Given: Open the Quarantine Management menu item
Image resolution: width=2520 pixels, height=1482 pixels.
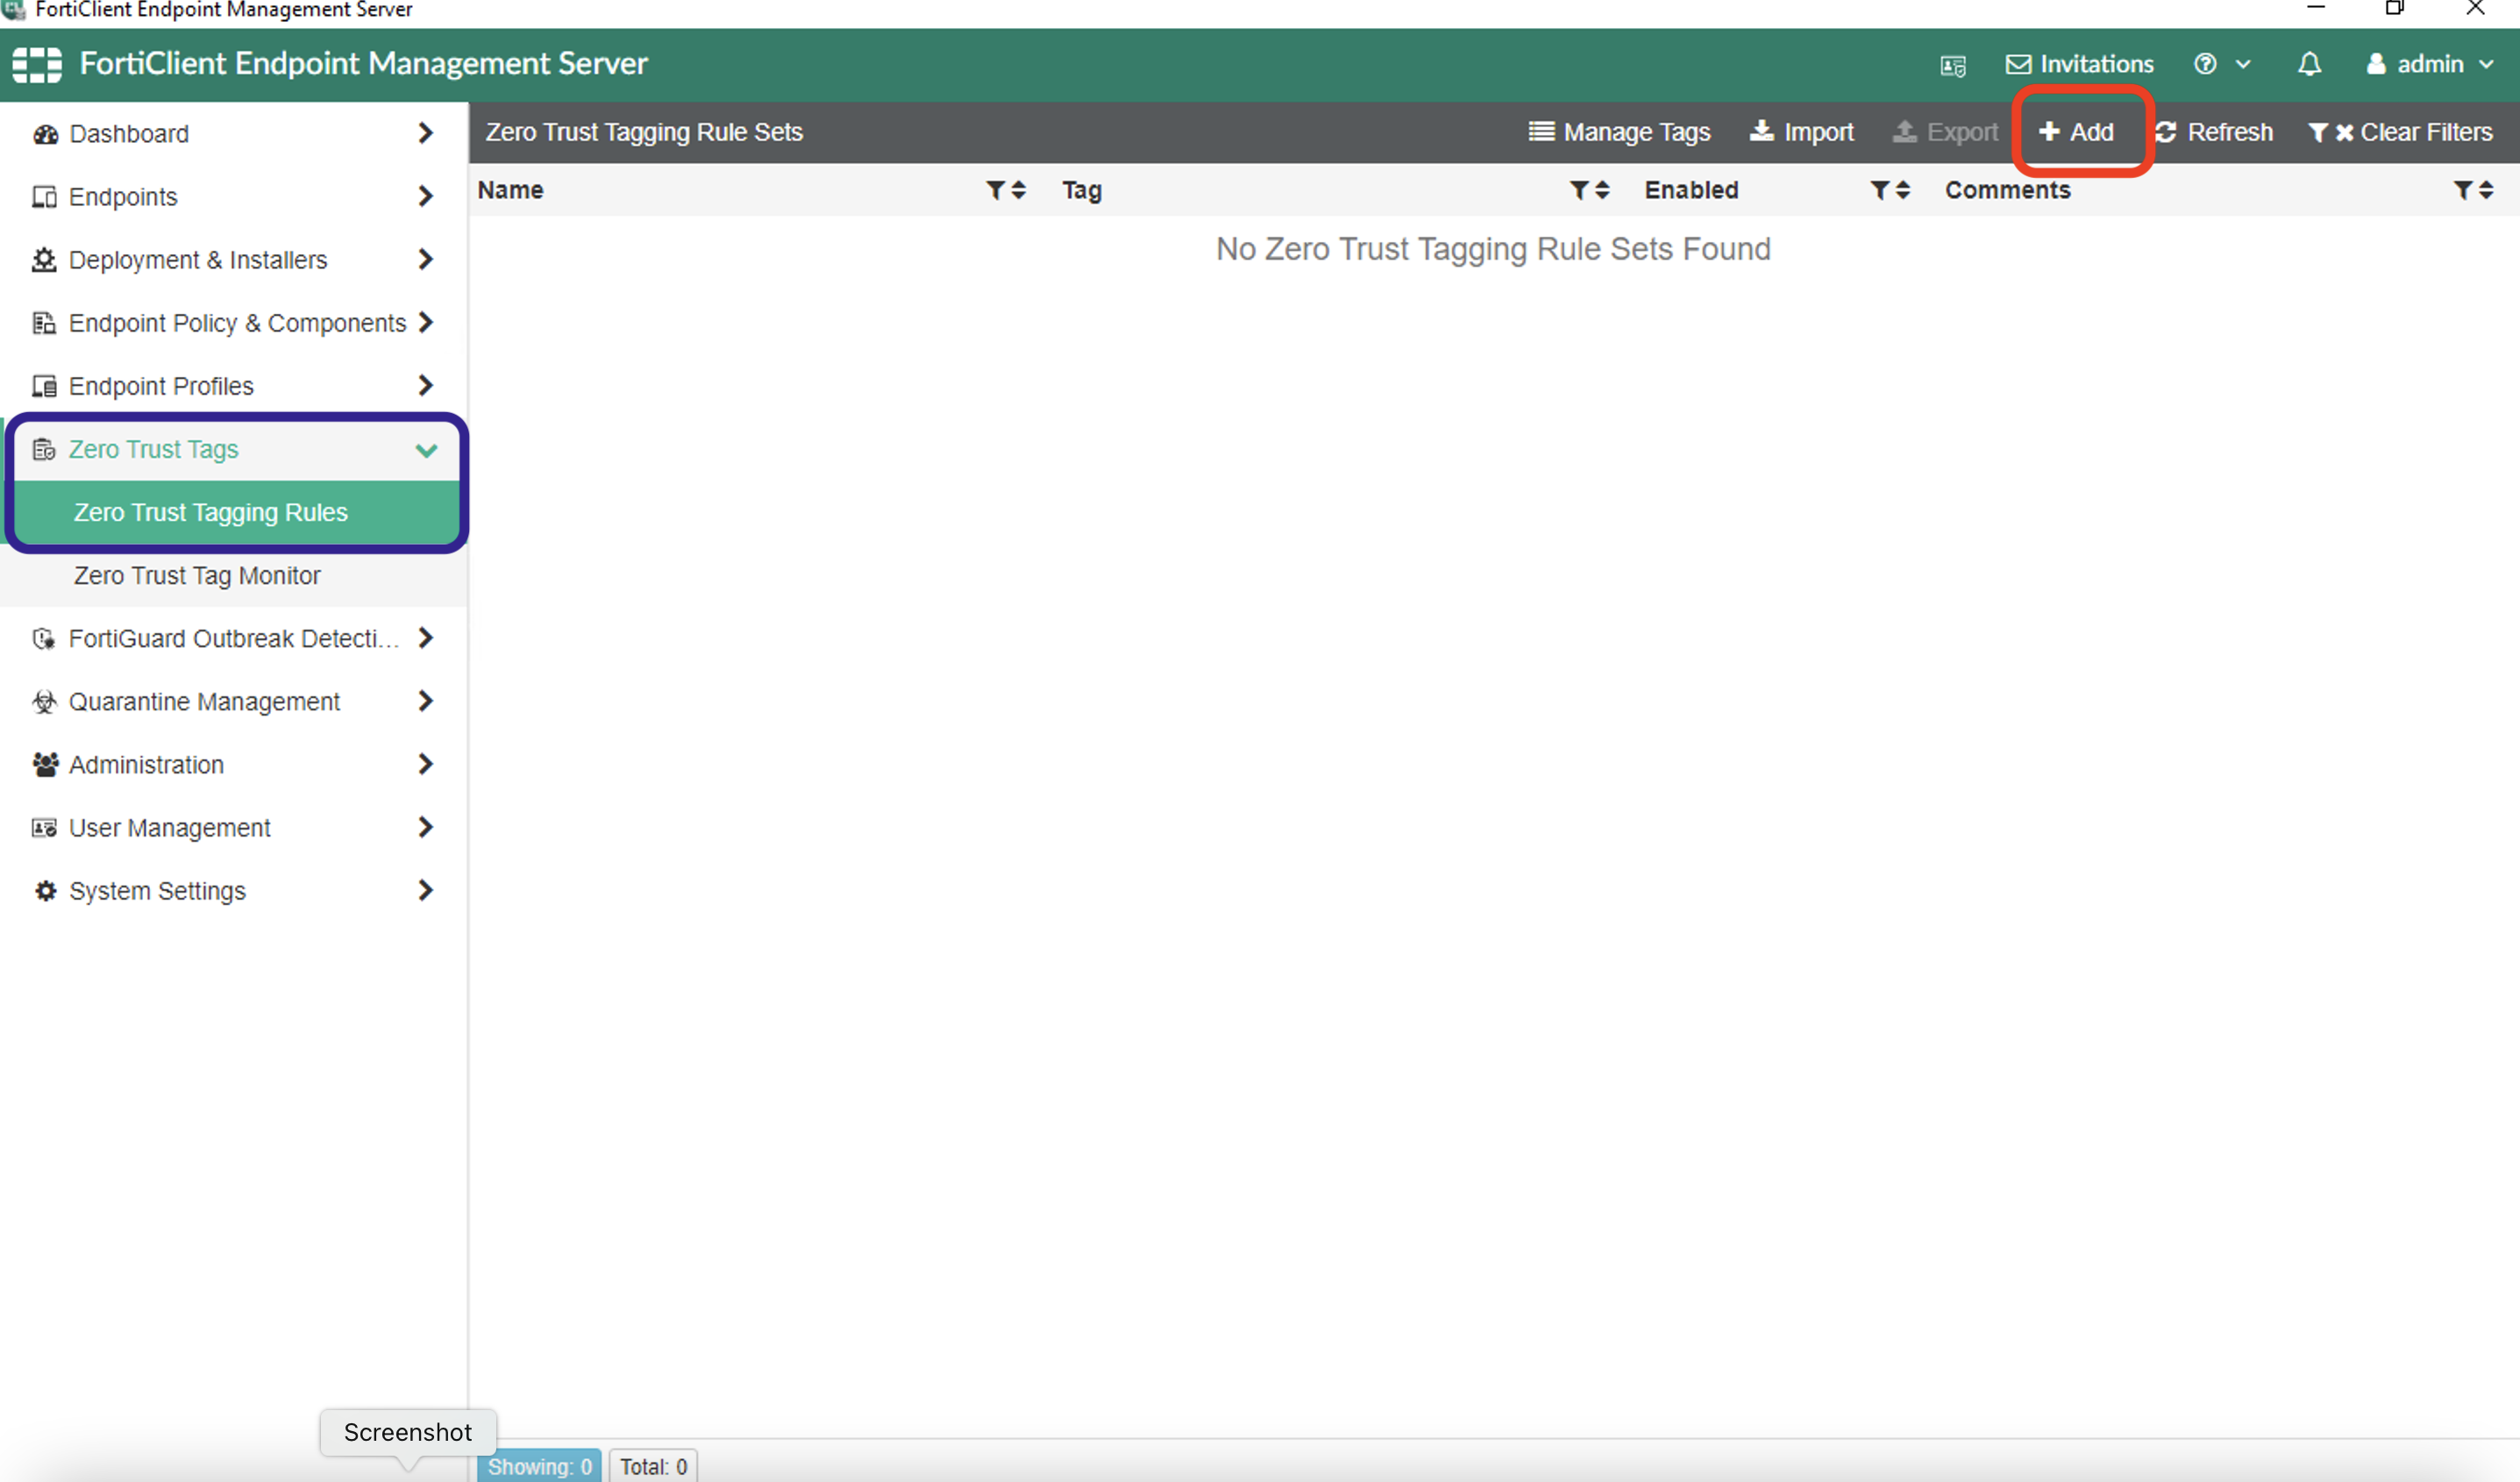Looking at the screenshot, I should pos(234,701).
